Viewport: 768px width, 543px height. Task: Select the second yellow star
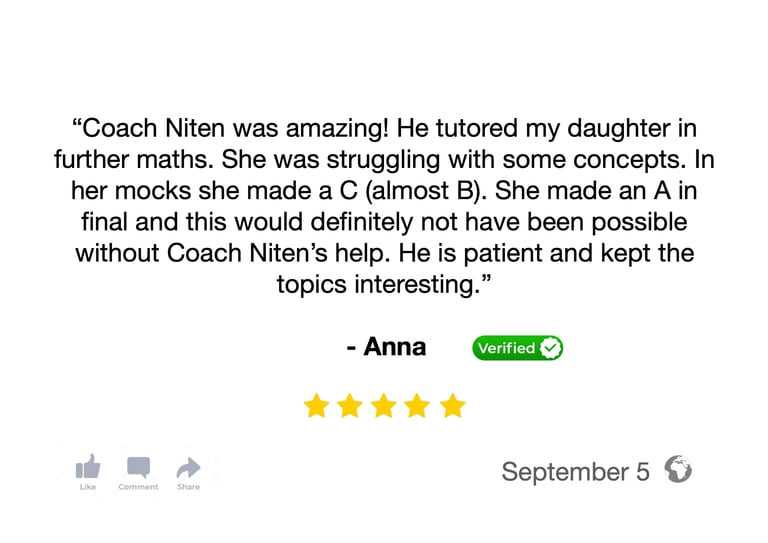coord(350,406)
